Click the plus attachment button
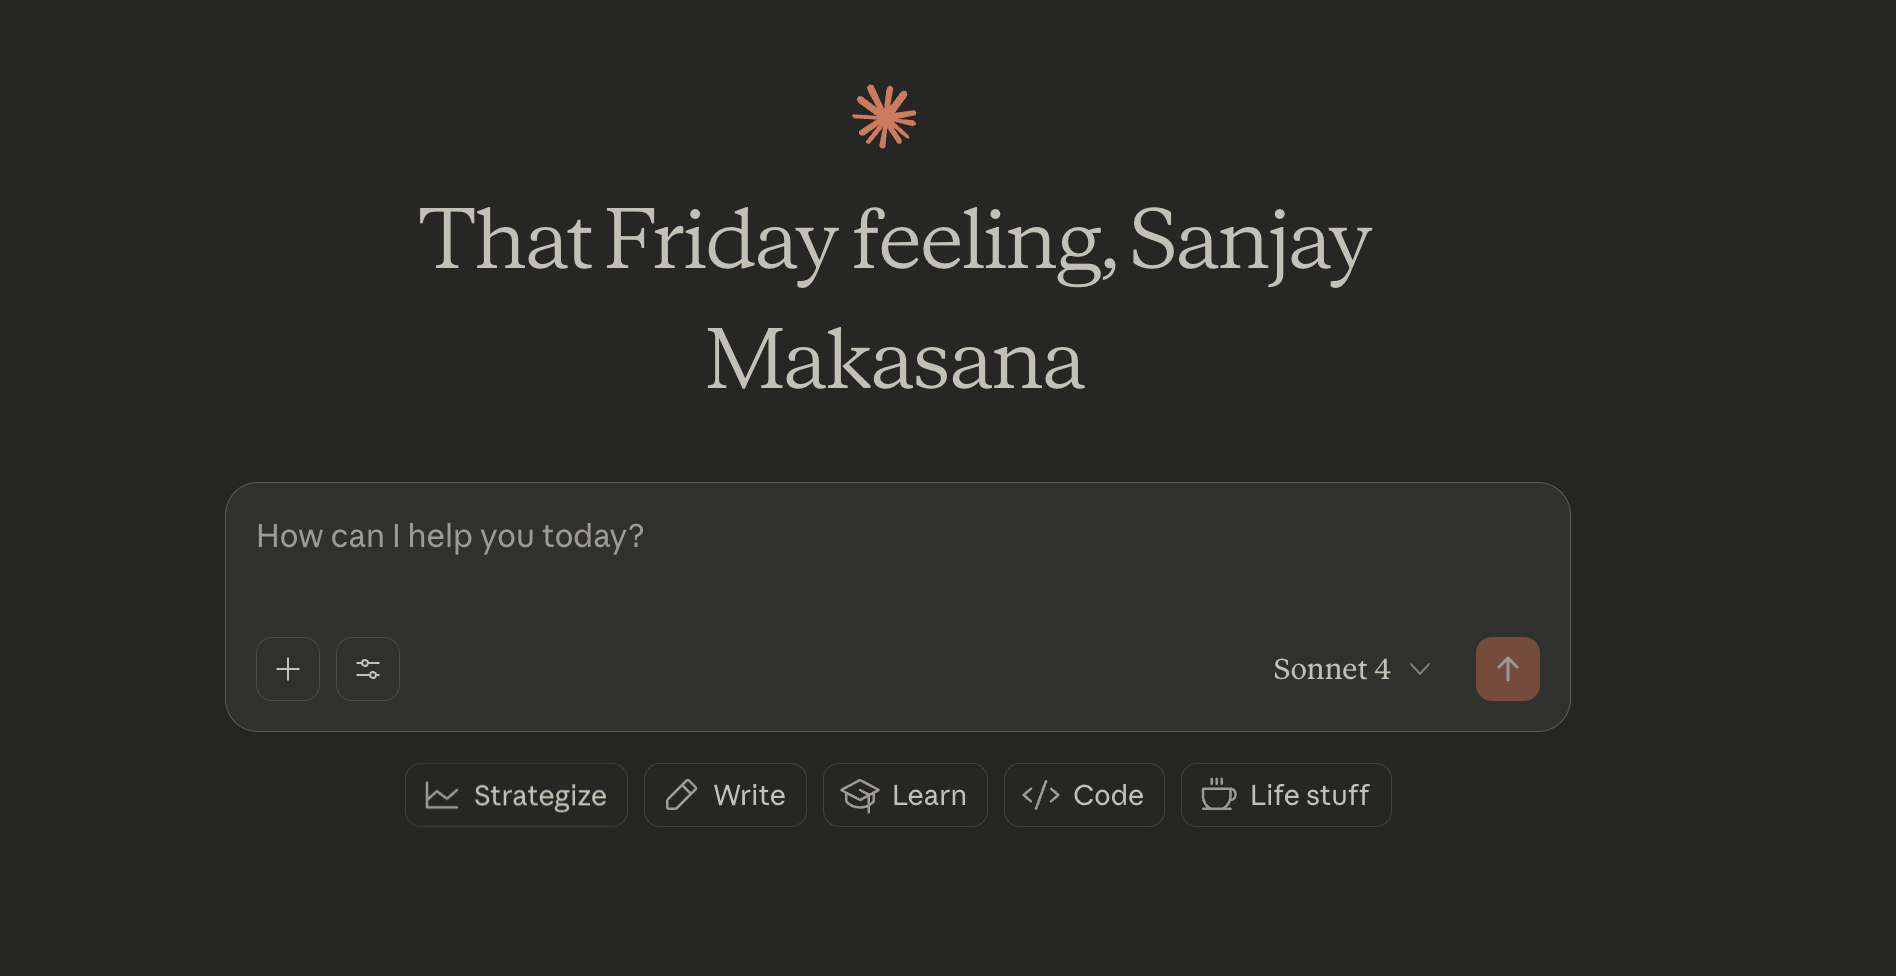The width and height of the screenshot is (1896, 976). point(288,669)
